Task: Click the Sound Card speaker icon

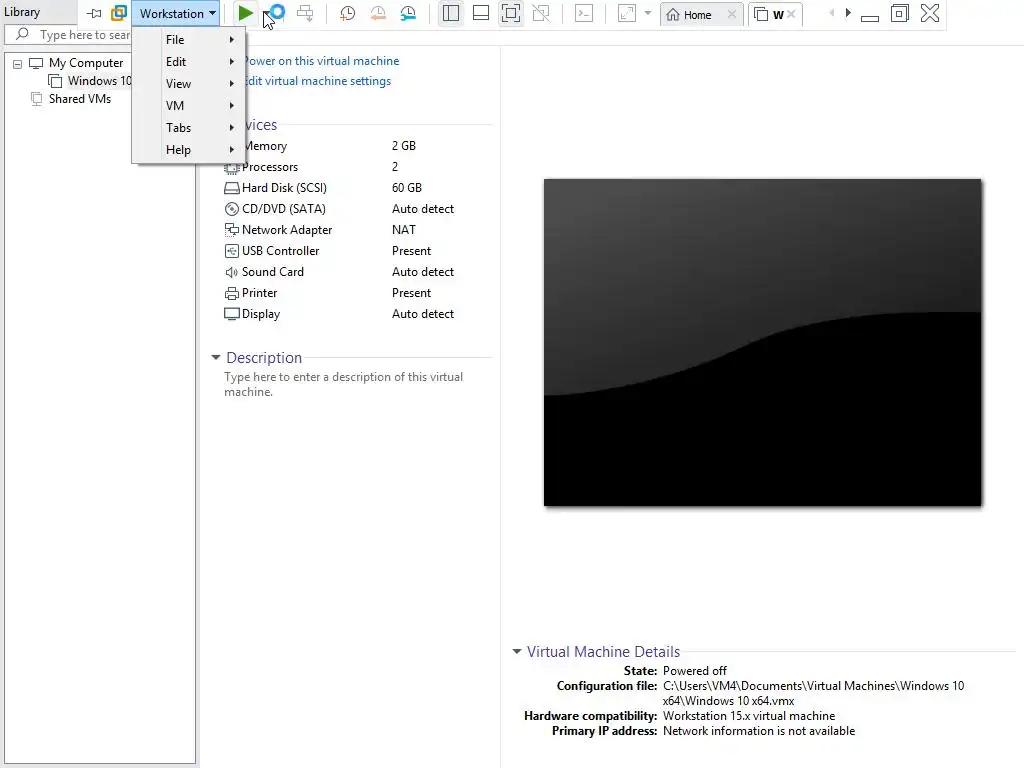Action: coord(231,272)
